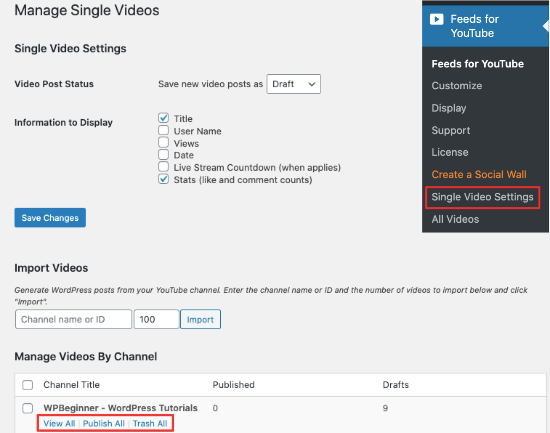550x433 pixels.
Task: Open Single Video Settings in sidebar
Action: pos(482,197)
